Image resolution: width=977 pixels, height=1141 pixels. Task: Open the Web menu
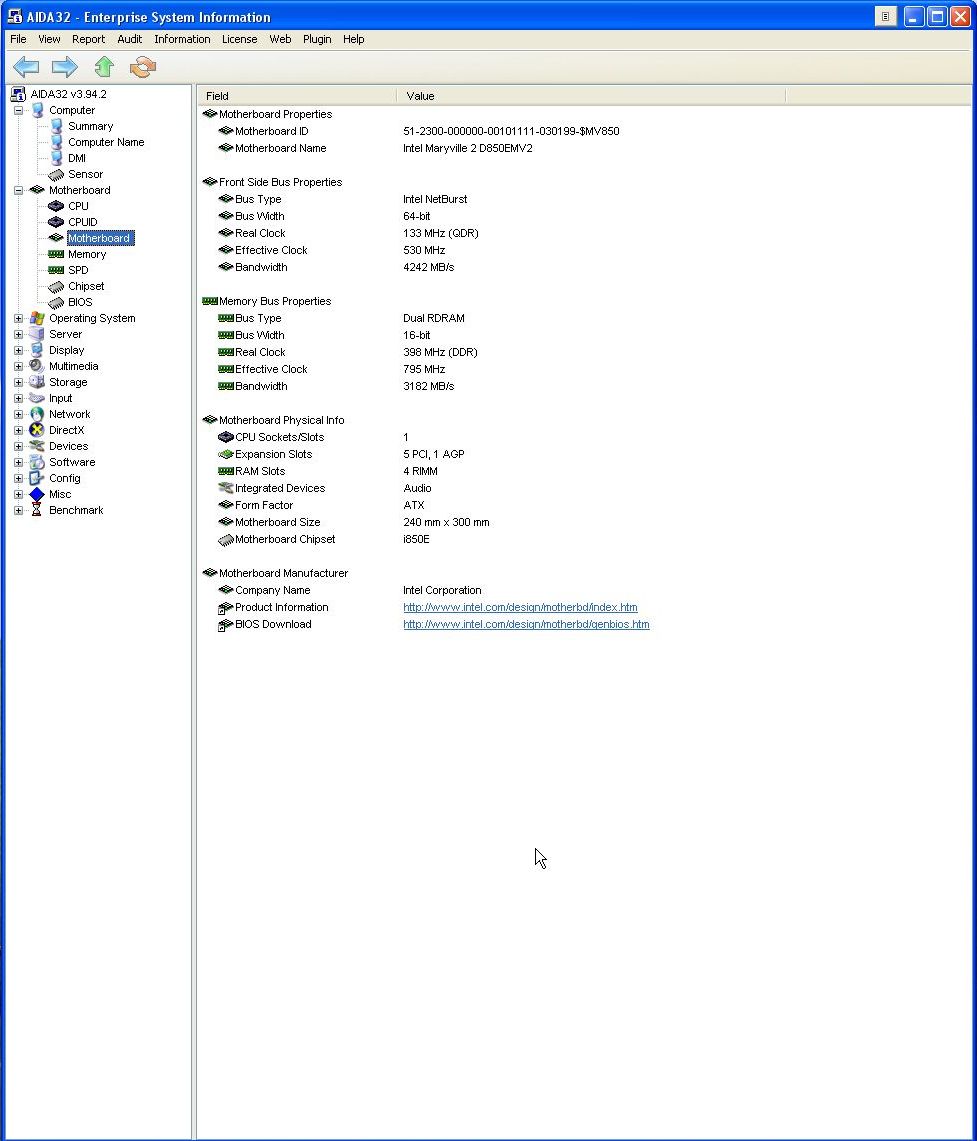coord(280,39)
